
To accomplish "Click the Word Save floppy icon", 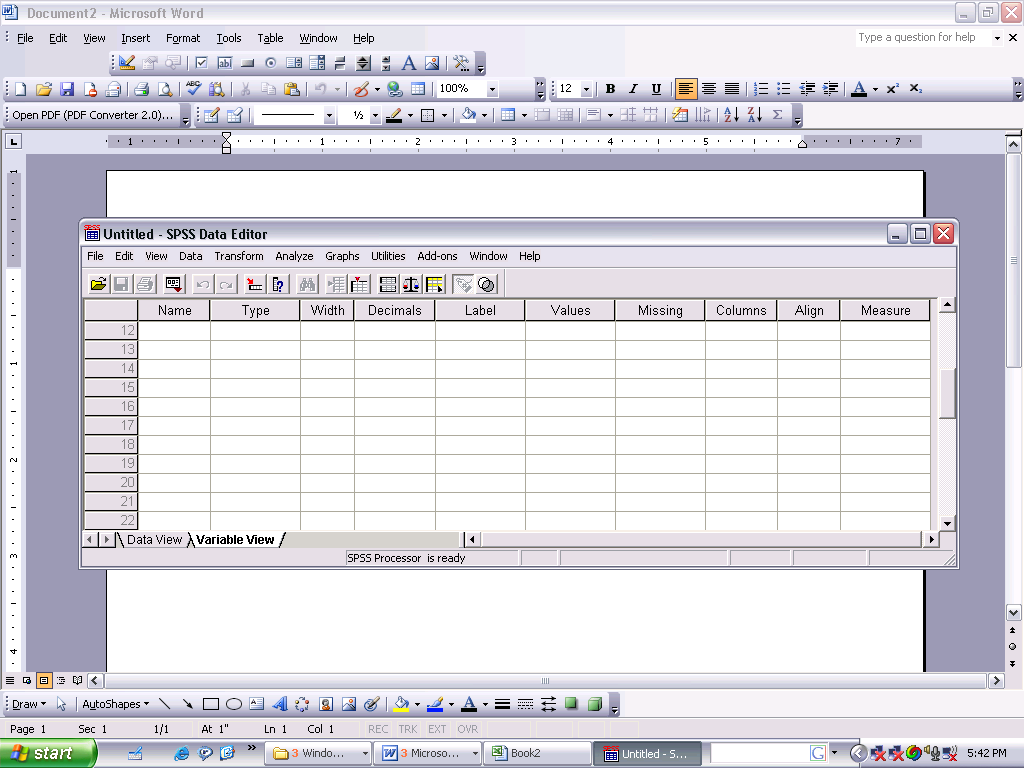I will click(x=67, y=89).
